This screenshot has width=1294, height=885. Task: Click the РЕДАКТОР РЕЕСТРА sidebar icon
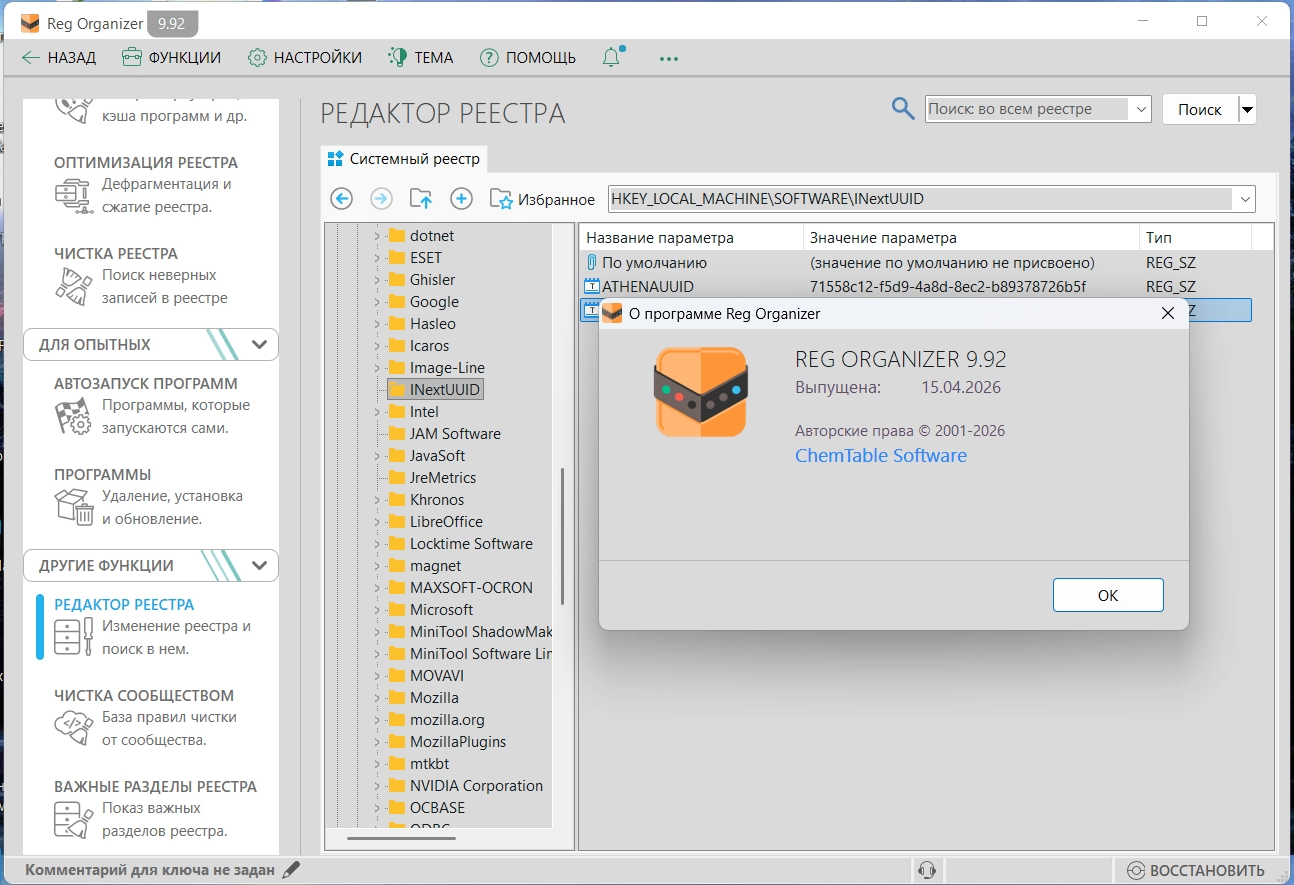click(x=73, y=638)
